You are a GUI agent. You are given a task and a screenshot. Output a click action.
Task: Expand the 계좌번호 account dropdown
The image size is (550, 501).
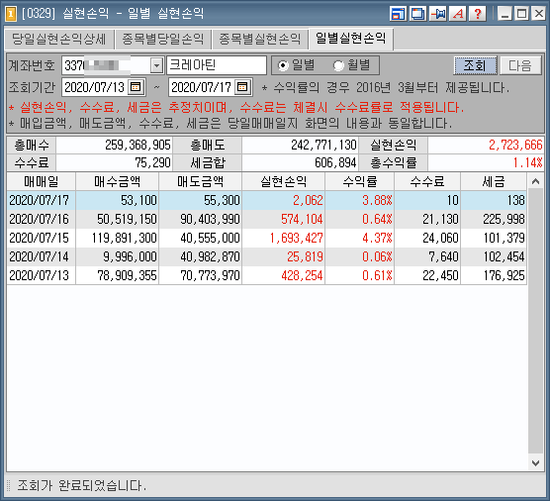click(x=156, y=65)
